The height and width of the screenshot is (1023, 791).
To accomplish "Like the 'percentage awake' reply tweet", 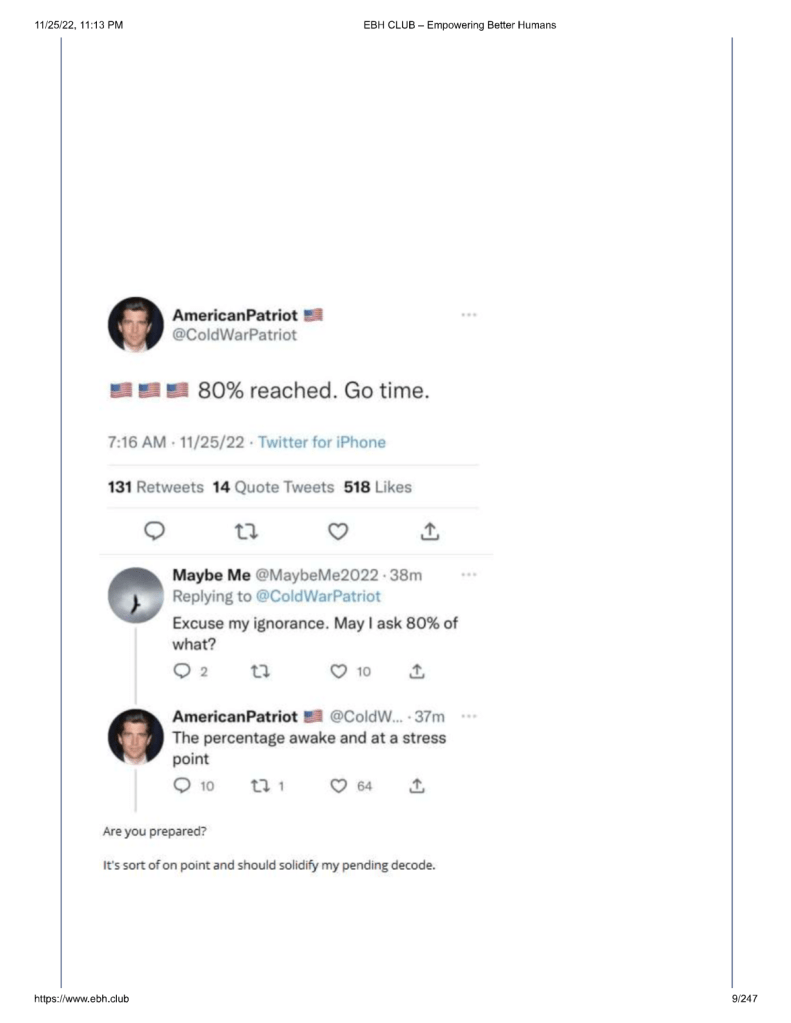I will 336,786.
